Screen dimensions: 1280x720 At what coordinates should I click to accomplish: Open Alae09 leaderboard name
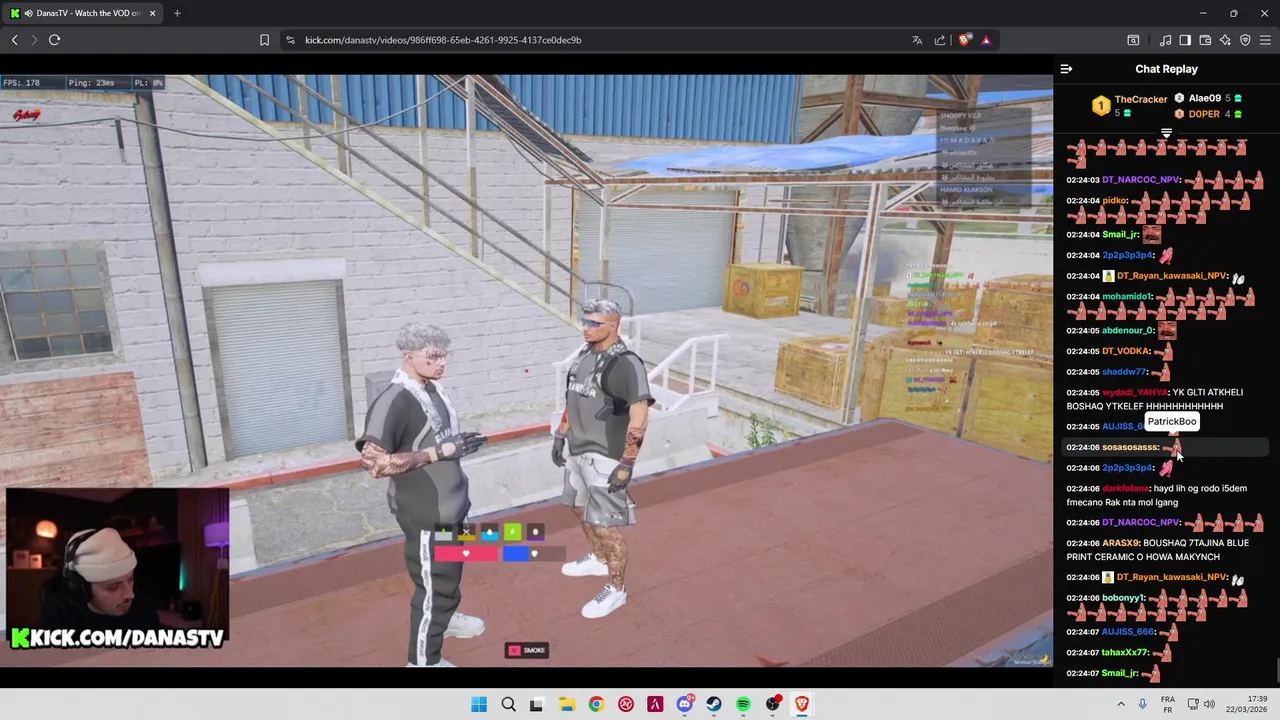(x=1204, y=98)
